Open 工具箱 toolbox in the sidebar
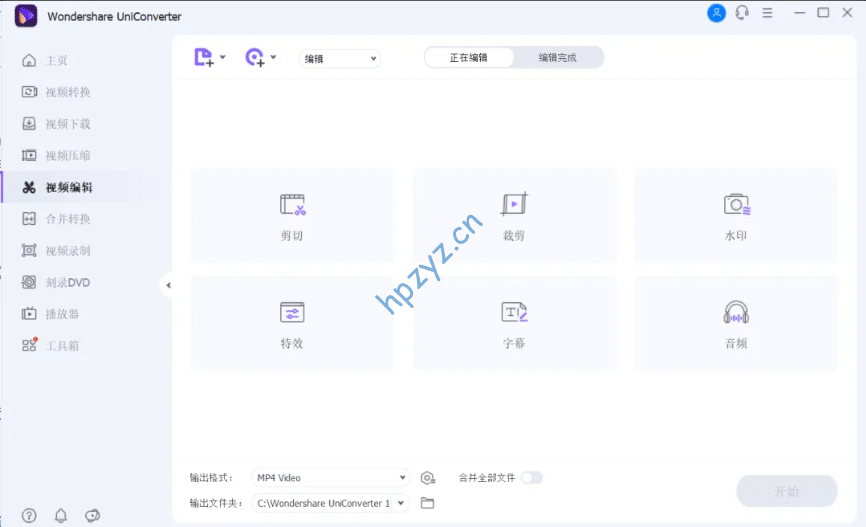The height and width of the screenshot is (527, 866). 61,346
